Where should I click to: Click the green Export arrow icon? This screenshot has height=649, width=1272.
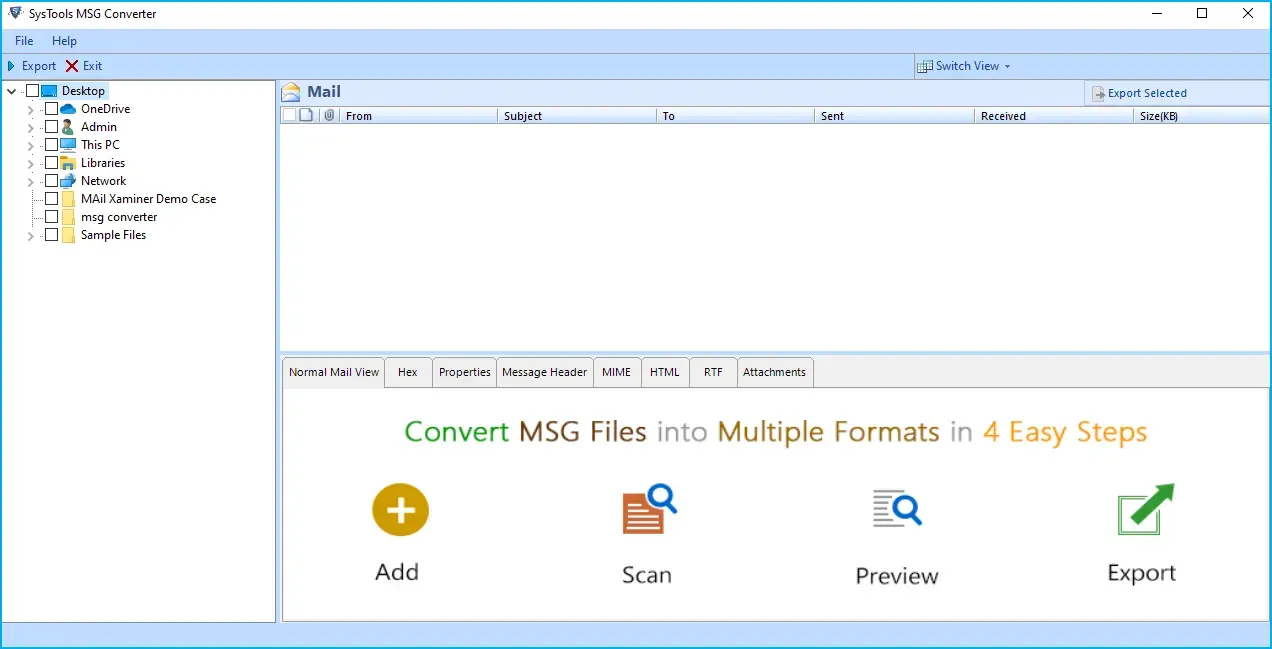[x=1145, y=509]
